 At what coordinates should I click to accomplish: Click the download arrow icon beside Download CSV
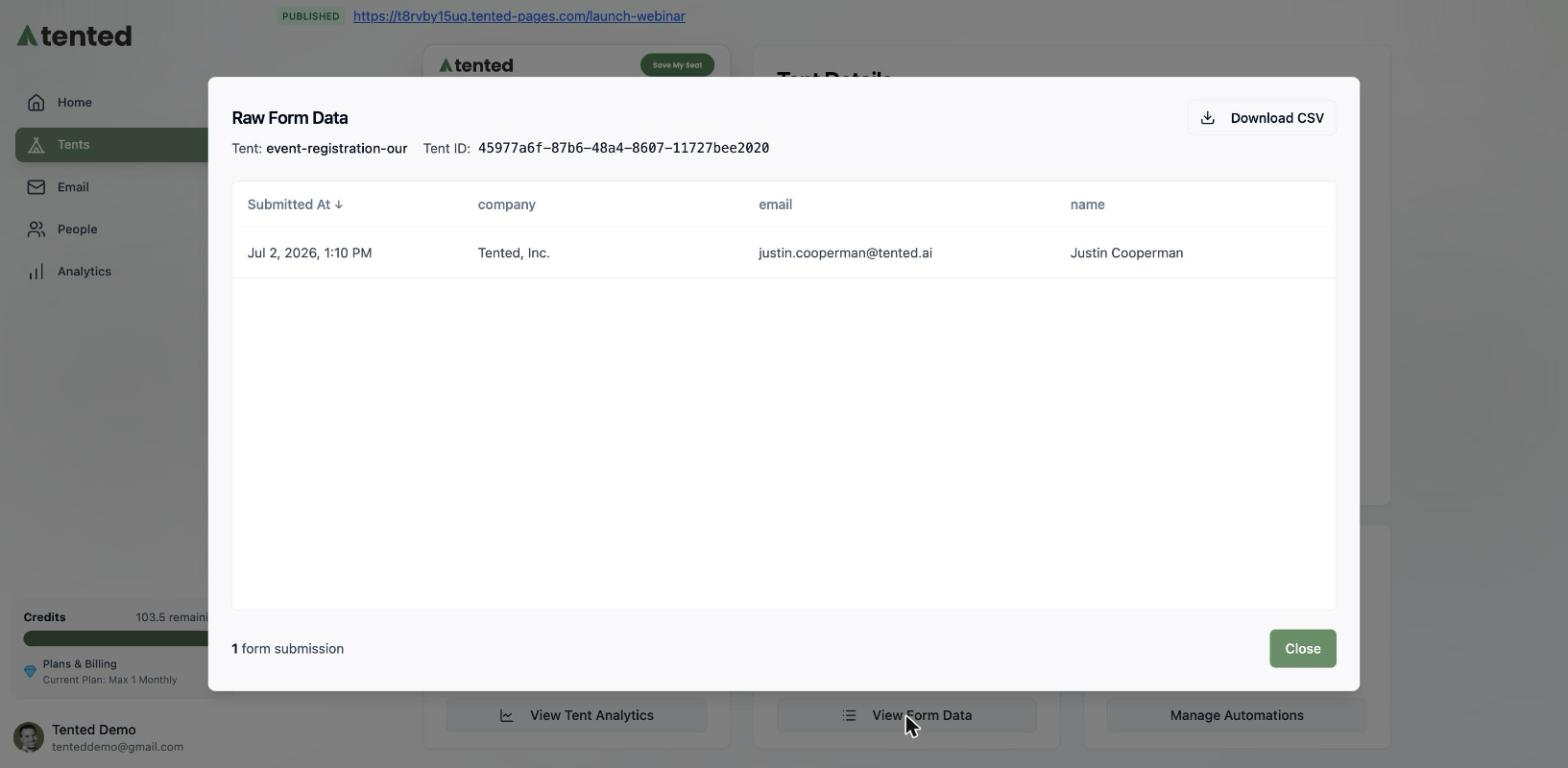[1208, 118]
